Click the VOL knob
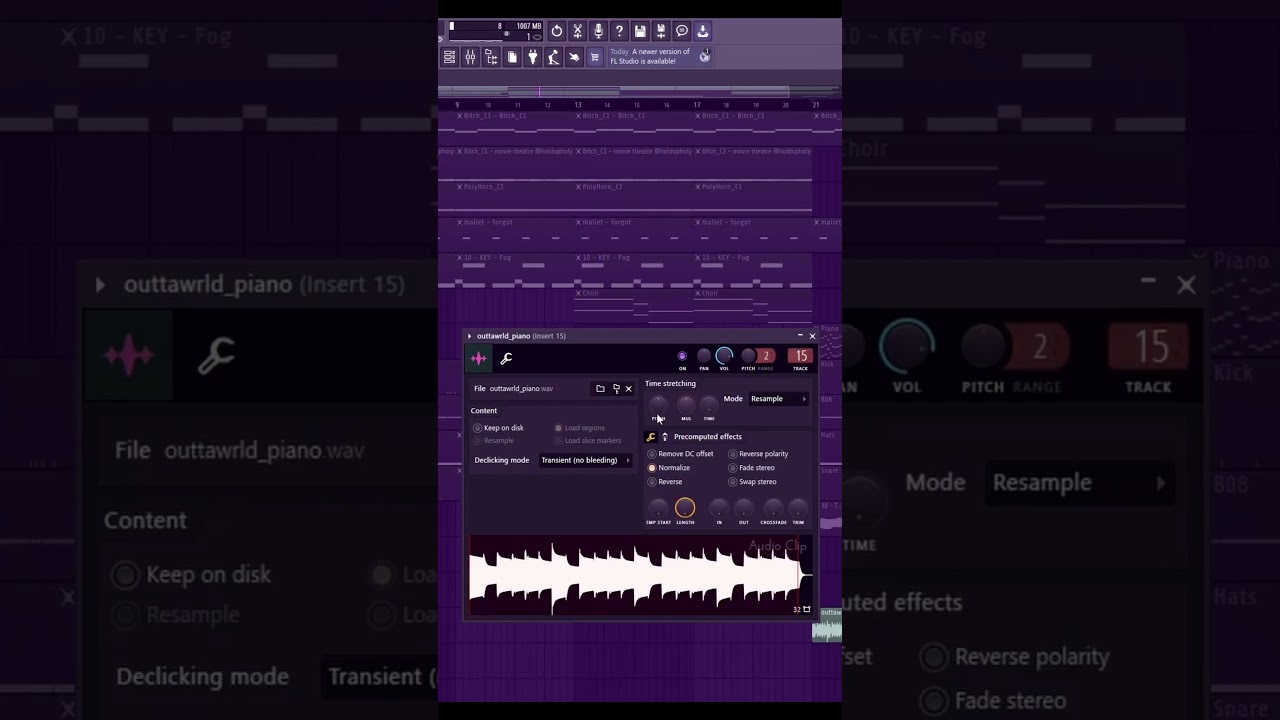 (724, 356)
